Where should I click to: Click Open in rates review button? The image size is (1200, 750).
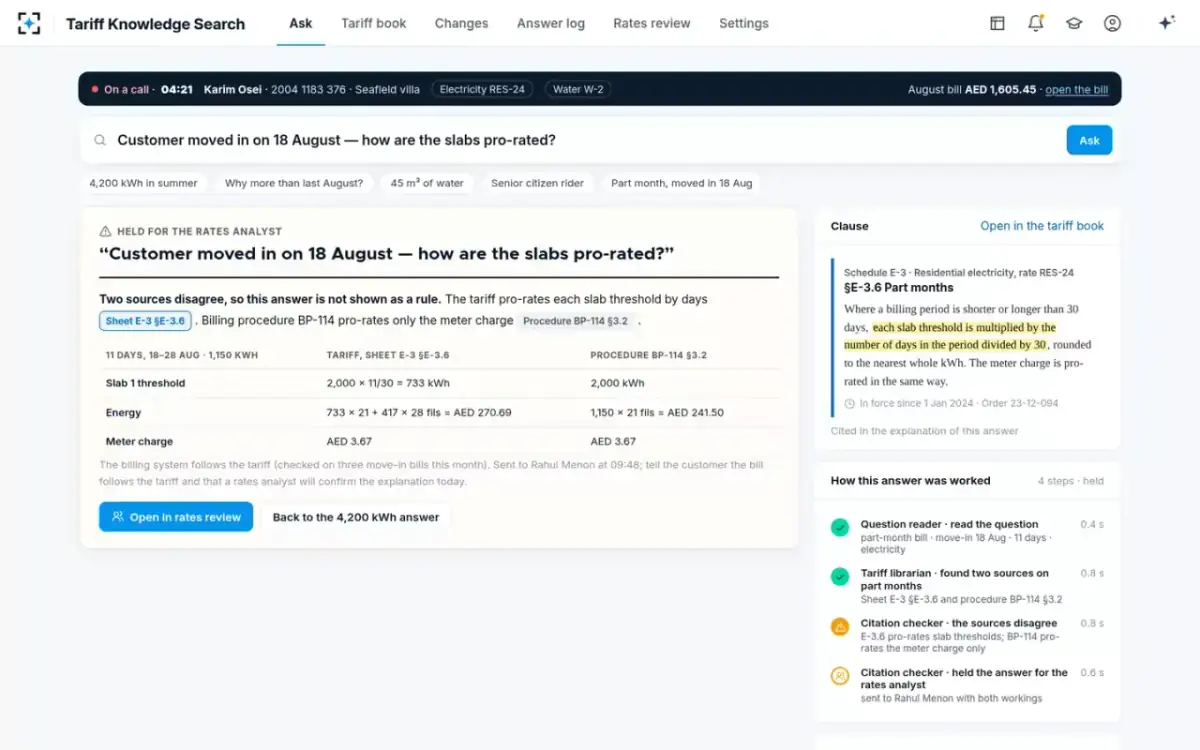(176, 517)
